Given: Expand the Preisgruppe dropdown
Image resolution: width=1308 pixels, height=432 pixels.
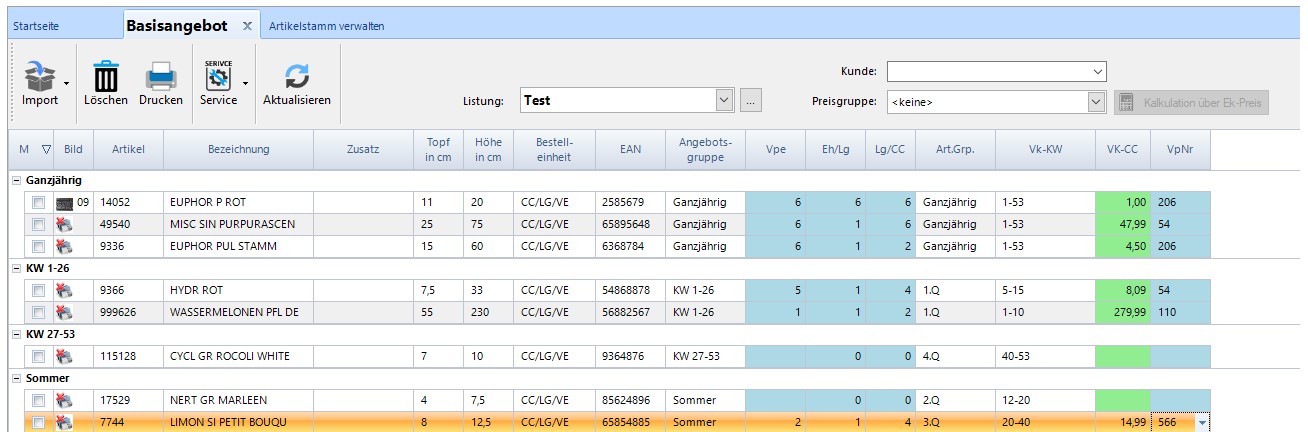Looking at the screenshot, I should [x=1096, y=101].
